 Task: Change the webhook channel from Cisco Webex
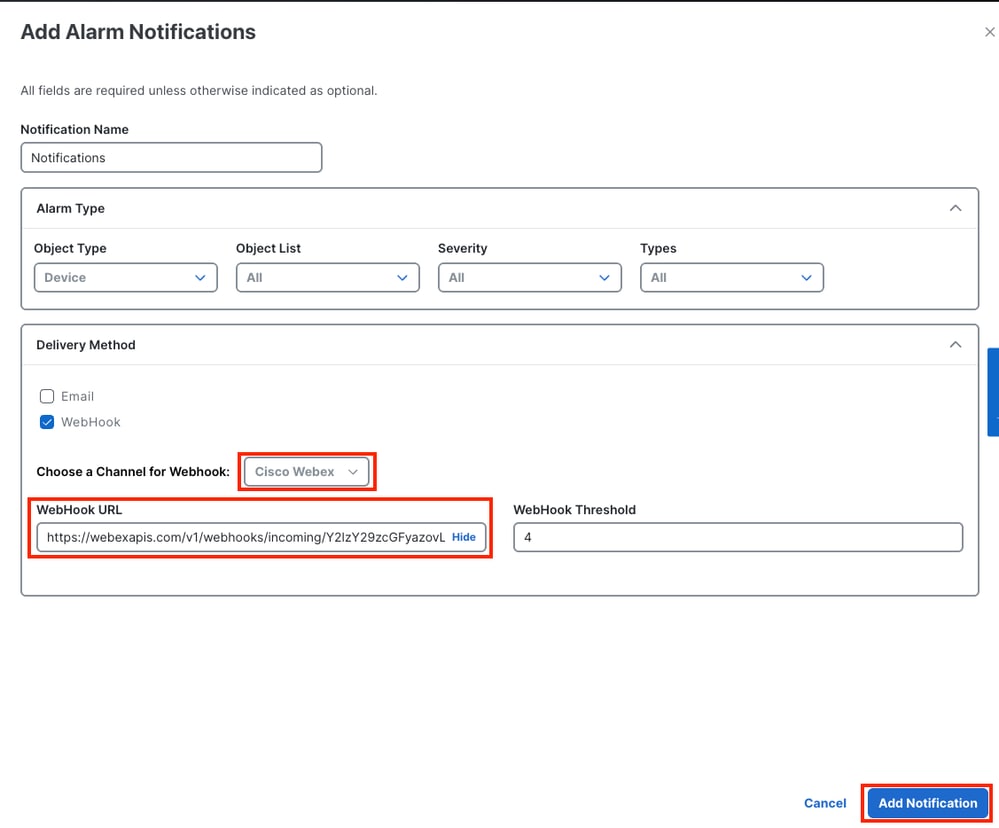pyautogui.click(x=306, y=471)
